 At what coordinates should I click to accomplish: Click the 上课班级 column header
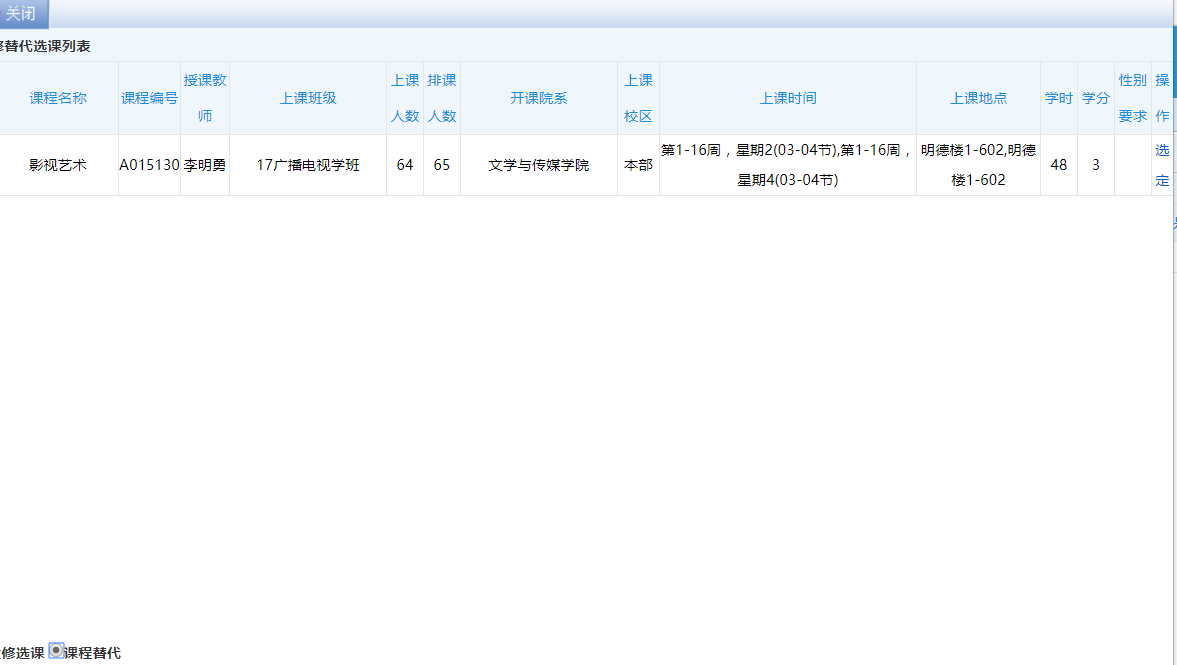(x=308, y=98)
